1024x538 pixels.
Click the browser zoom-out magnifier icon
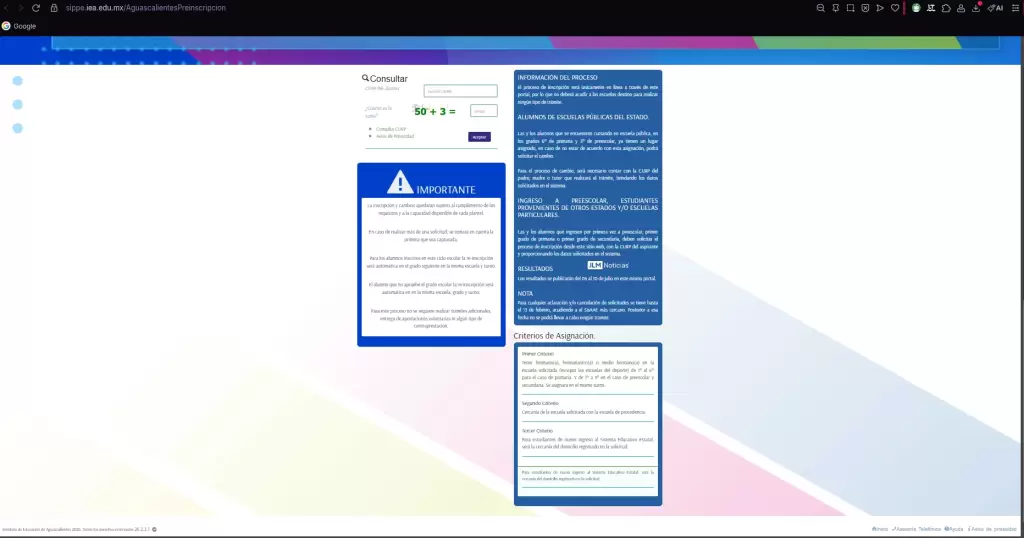820,8
